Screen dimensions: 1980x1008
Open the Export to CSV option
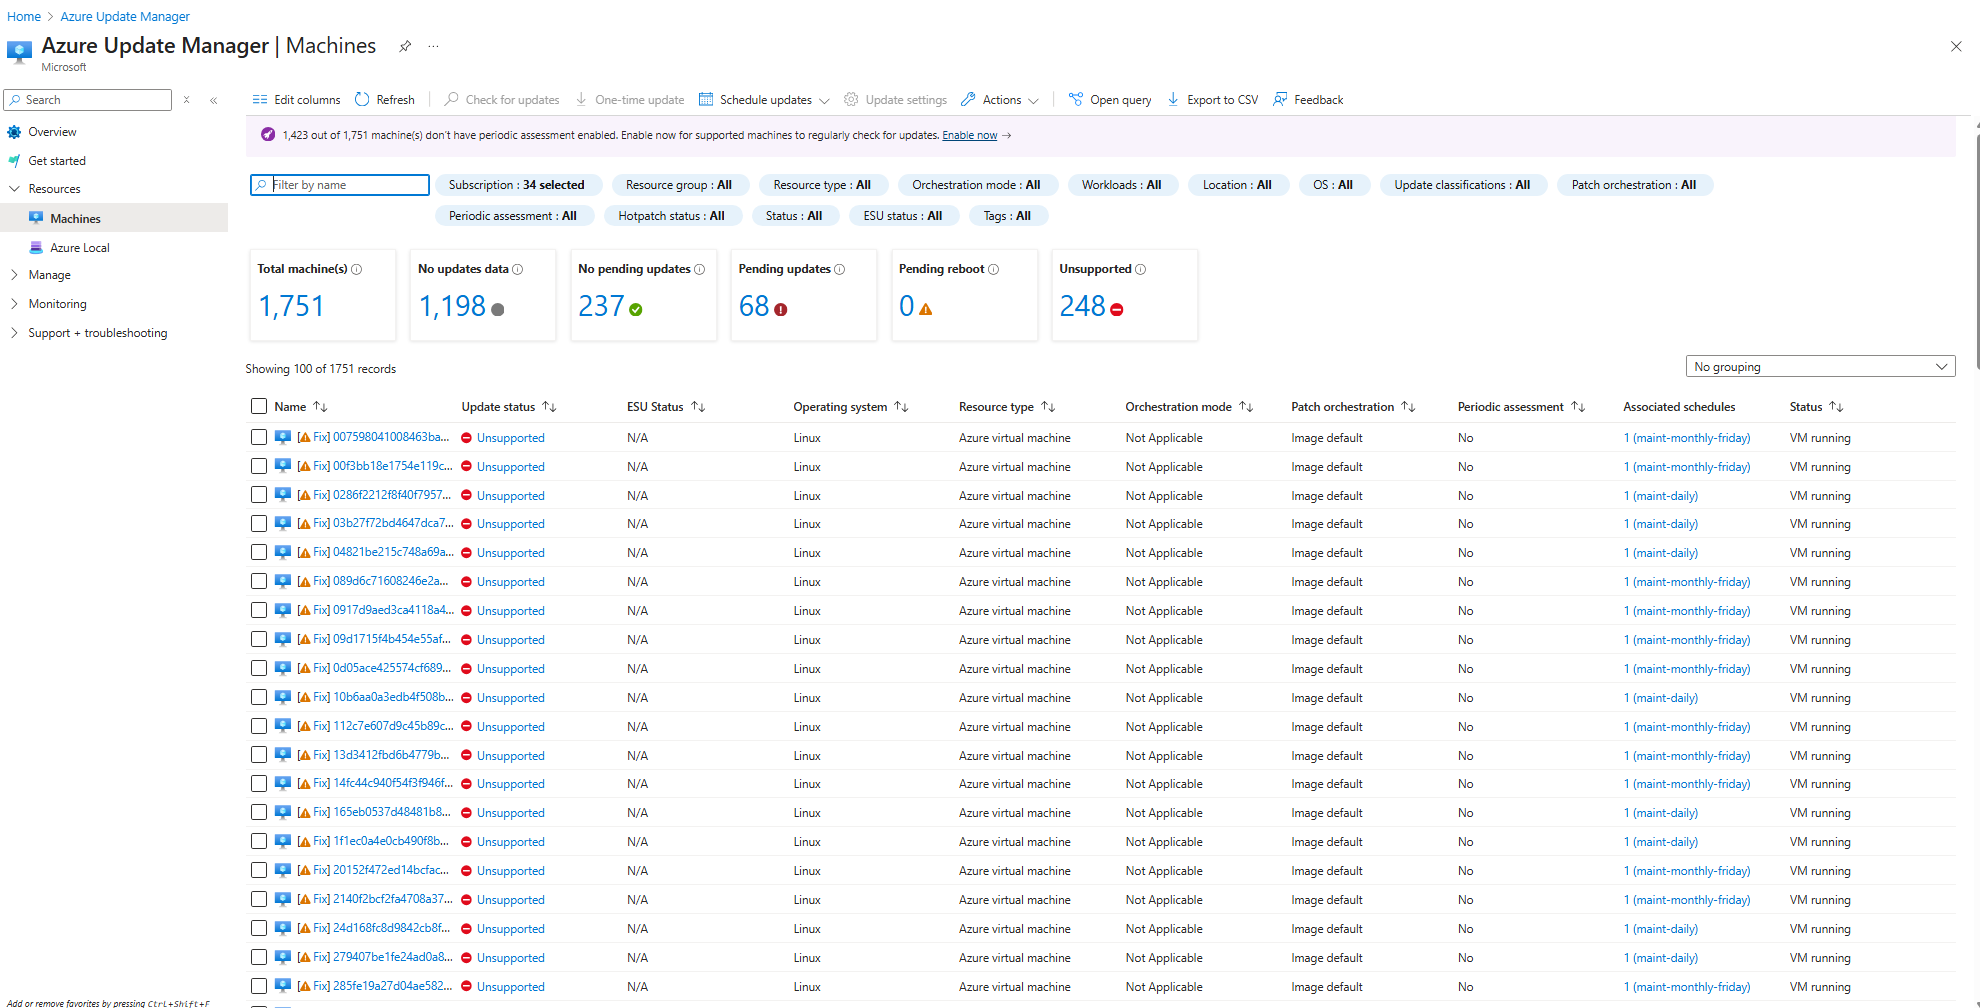coord(1172,99)
